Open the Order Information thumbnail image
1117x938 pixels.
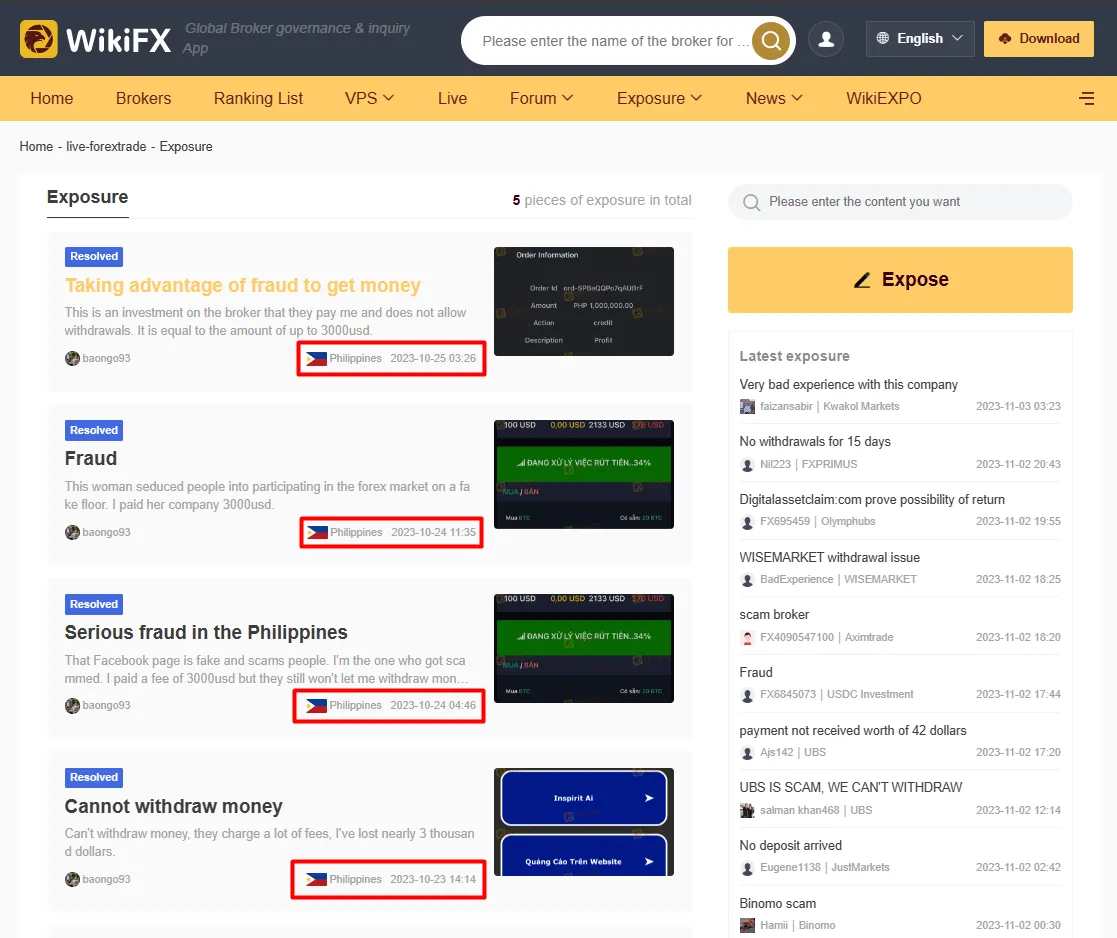583,301
